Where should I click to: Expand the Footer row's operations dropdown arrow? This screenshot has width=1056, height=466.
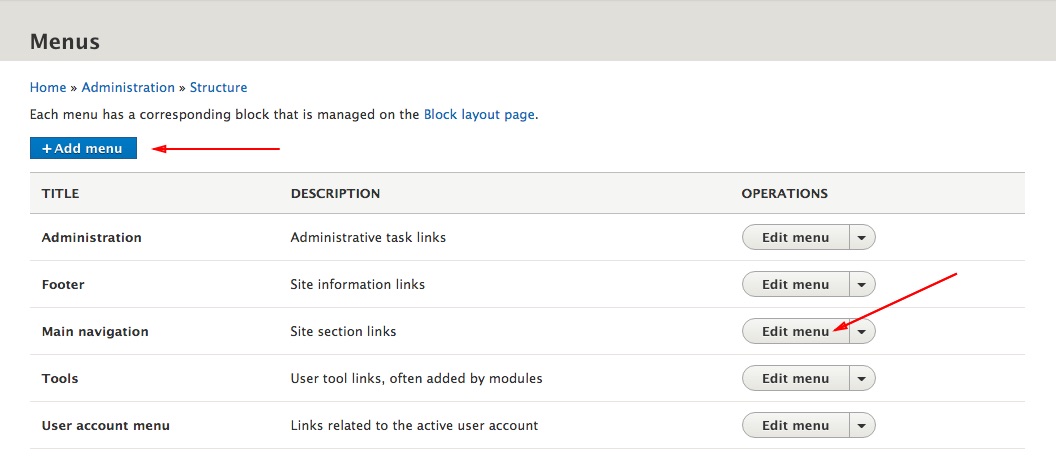coord(862,284)
